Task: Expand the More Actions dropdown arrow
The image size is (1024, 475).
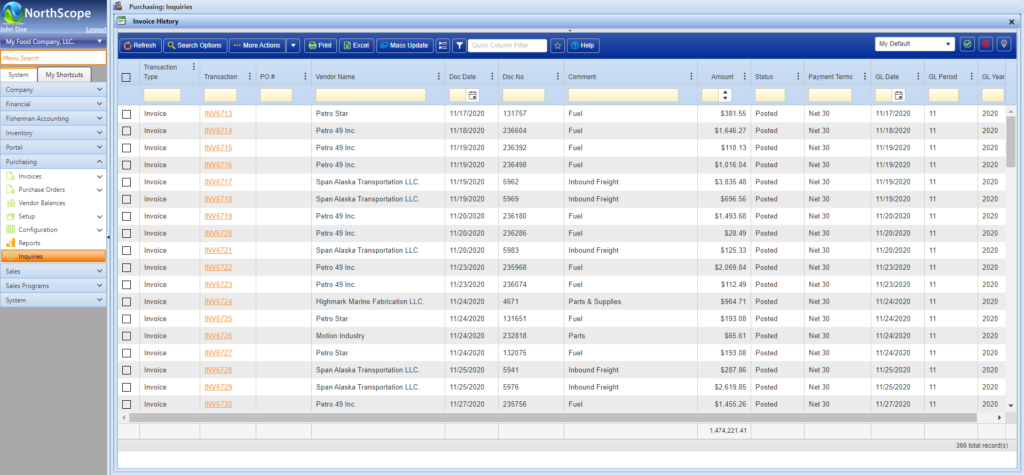Action: pyautogui.click(x=293, y=45)
